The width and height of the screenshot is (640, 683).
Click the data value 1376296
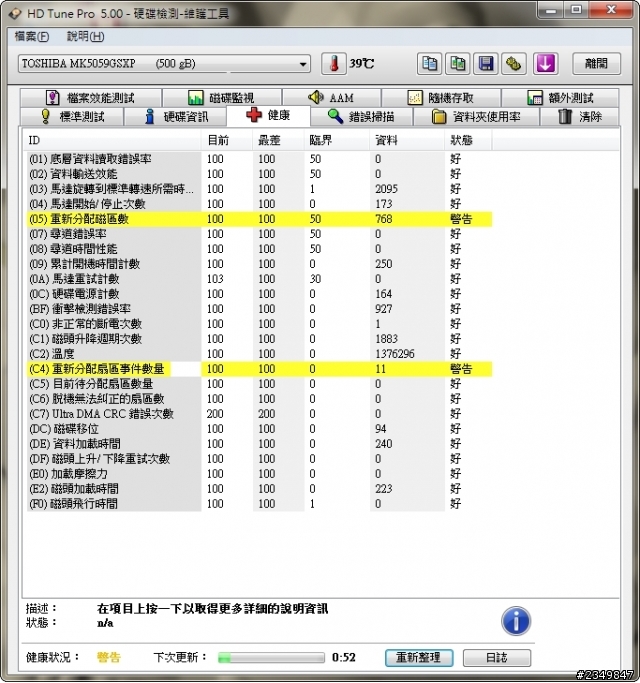395,354
